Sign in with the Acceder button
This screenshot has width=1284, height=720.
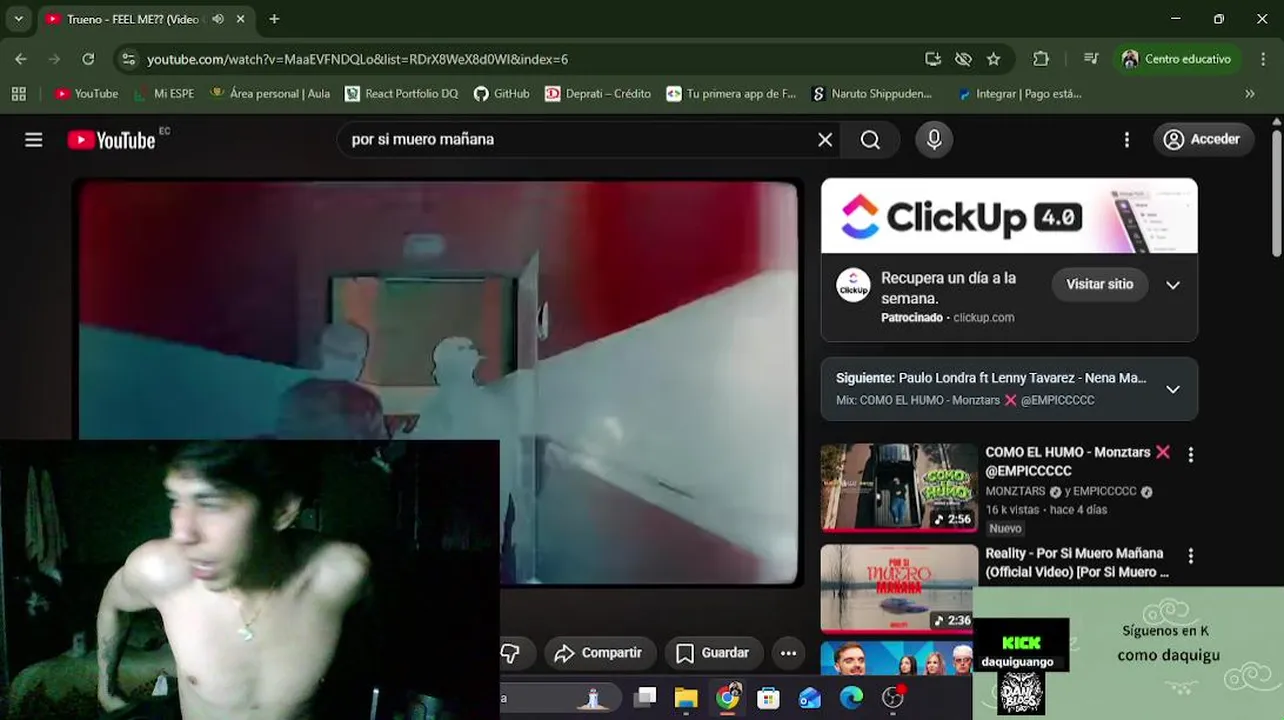[1202, 140]
